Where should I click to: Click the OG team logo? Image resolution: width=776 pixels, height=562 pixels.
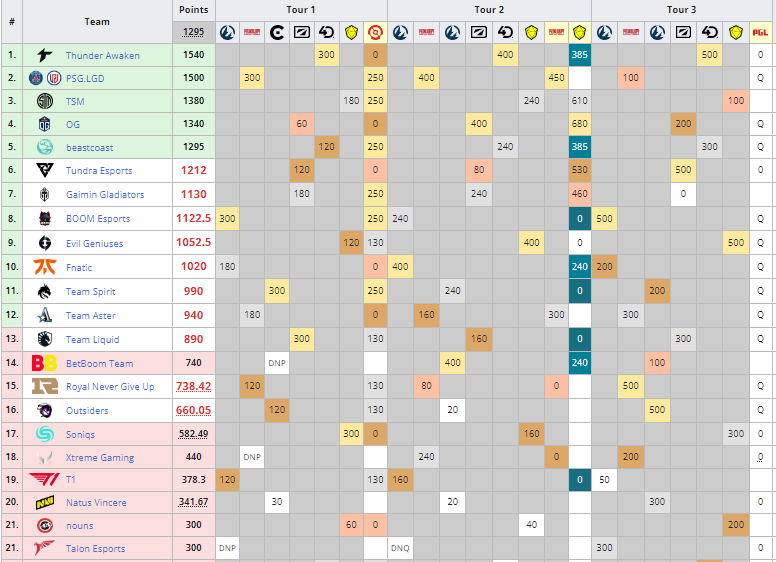pos(45,124)
